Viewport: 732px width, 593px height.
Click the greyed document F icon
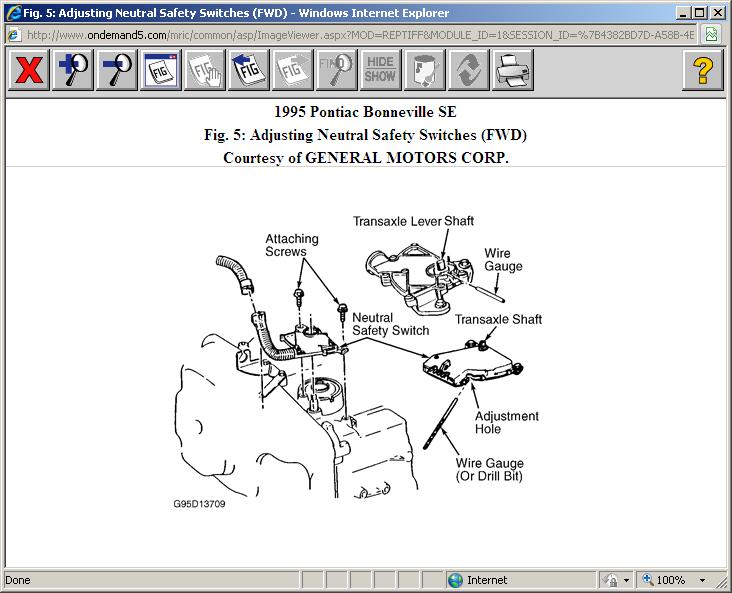(424, 70)
